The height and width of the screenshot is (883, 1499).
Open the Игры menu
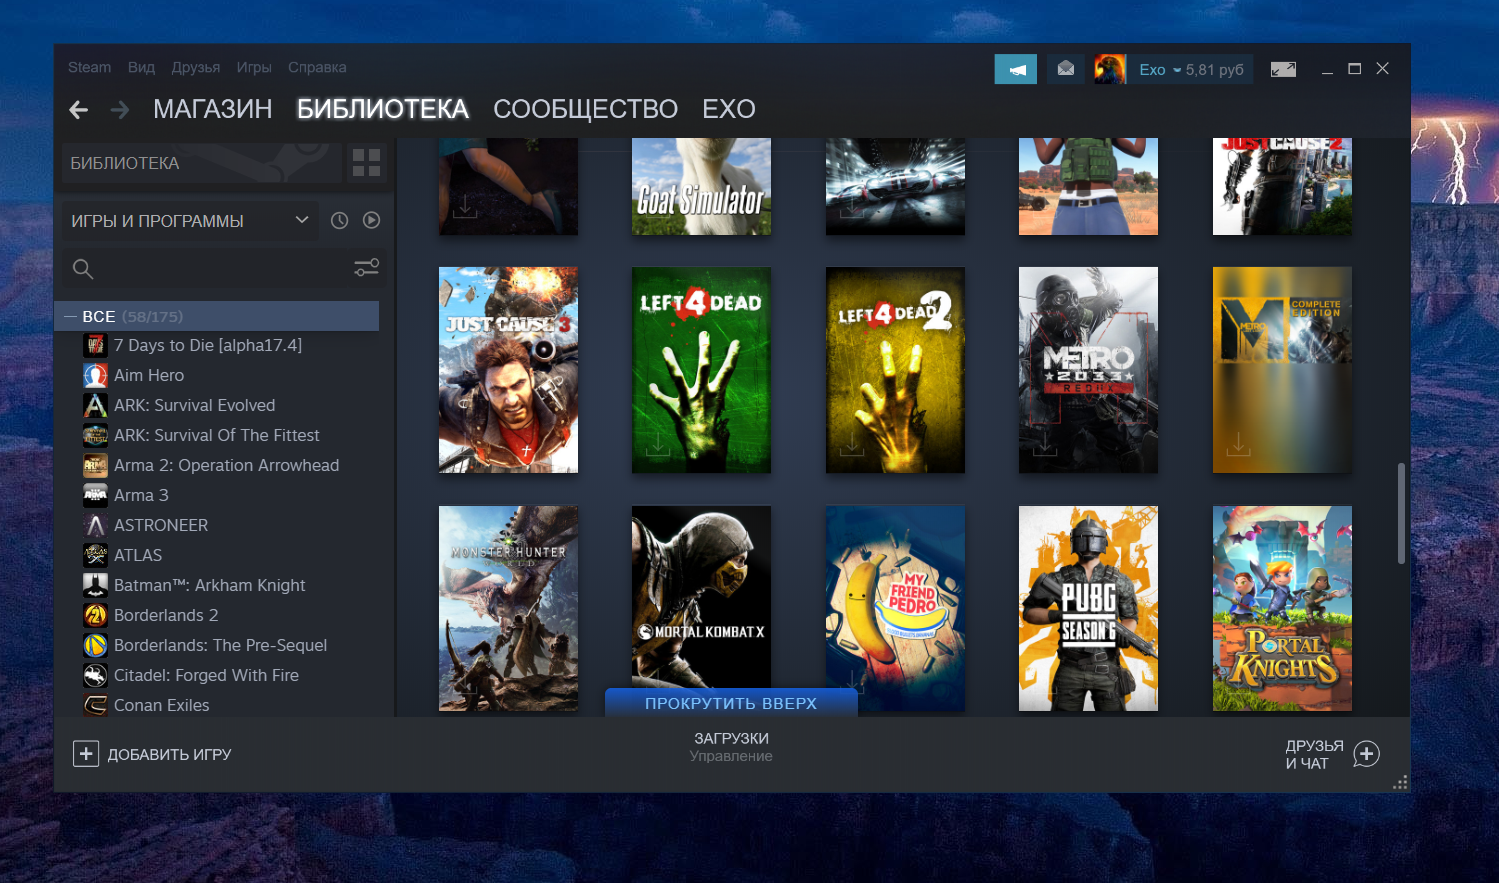click(x=254, y=68)
